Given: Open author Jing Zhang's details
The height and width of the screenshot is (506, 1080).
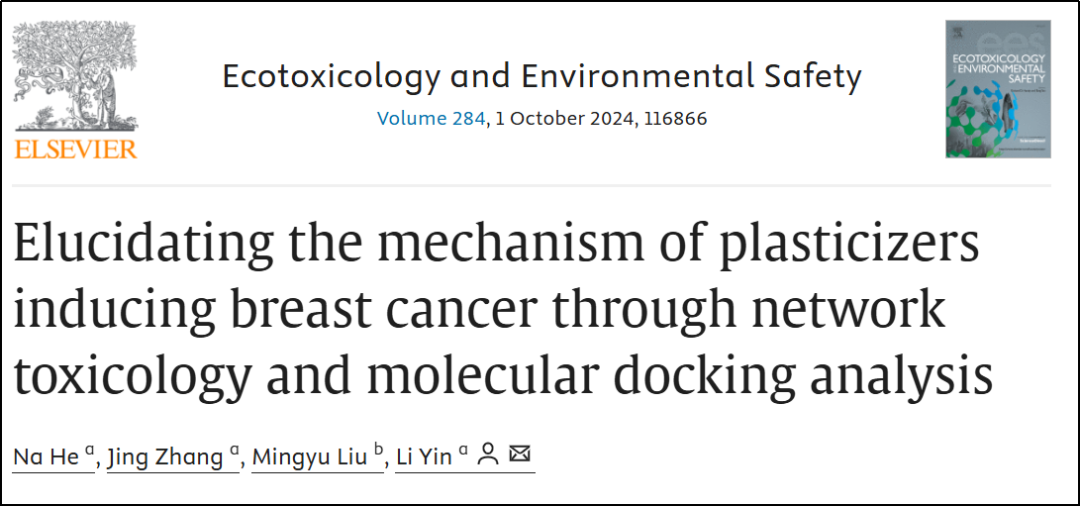Looking at the screenshot, I should point(164,457).
